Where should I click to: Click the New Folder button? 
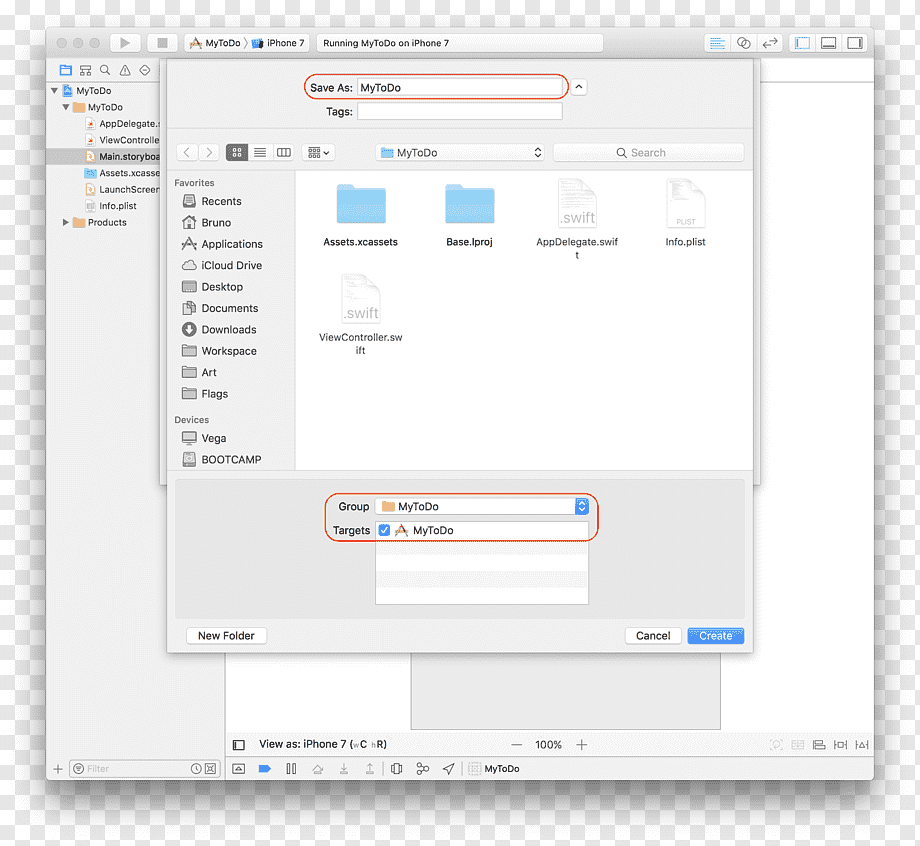click(226, 636)
